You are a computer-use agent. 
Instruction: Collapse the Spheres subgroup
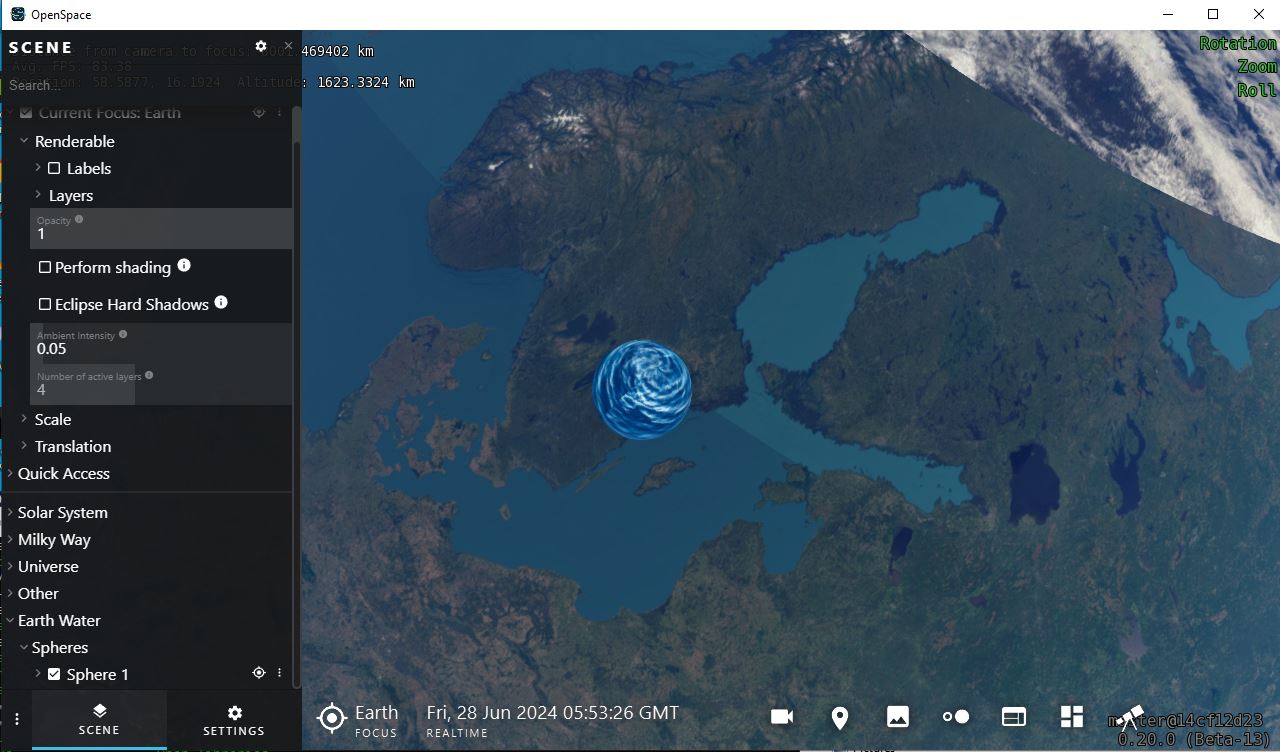click(24, 647)
